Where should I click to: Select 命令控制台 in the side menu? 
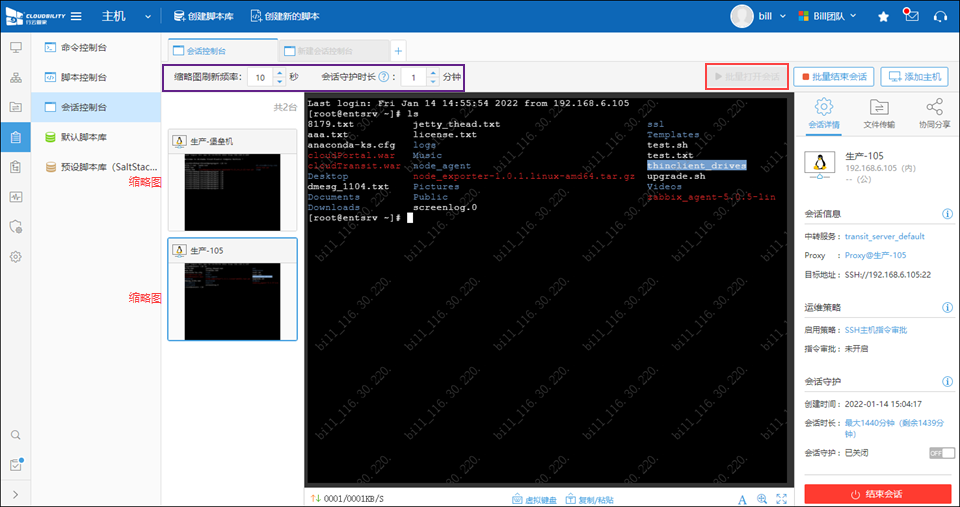(x=84, y=47)
